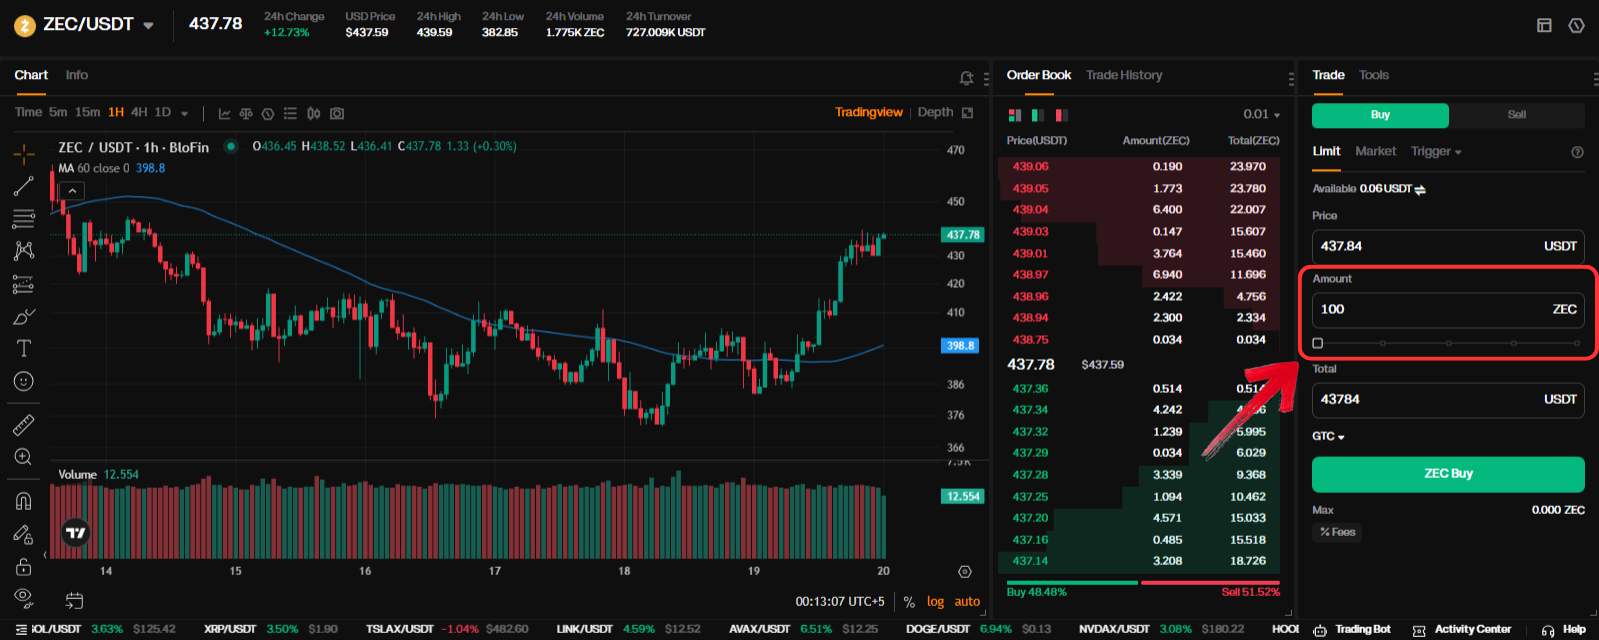1599x640 pixels.
Task: Toggle percent scale on chart
Action: [x=909, y=602]
